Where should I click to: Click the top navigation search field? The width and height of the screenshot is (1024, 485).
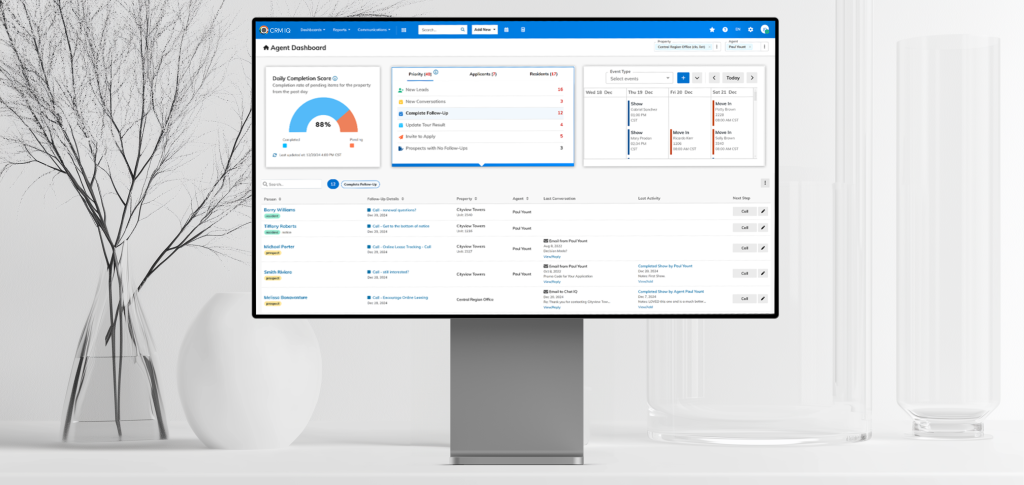click(x=441, y=30)
